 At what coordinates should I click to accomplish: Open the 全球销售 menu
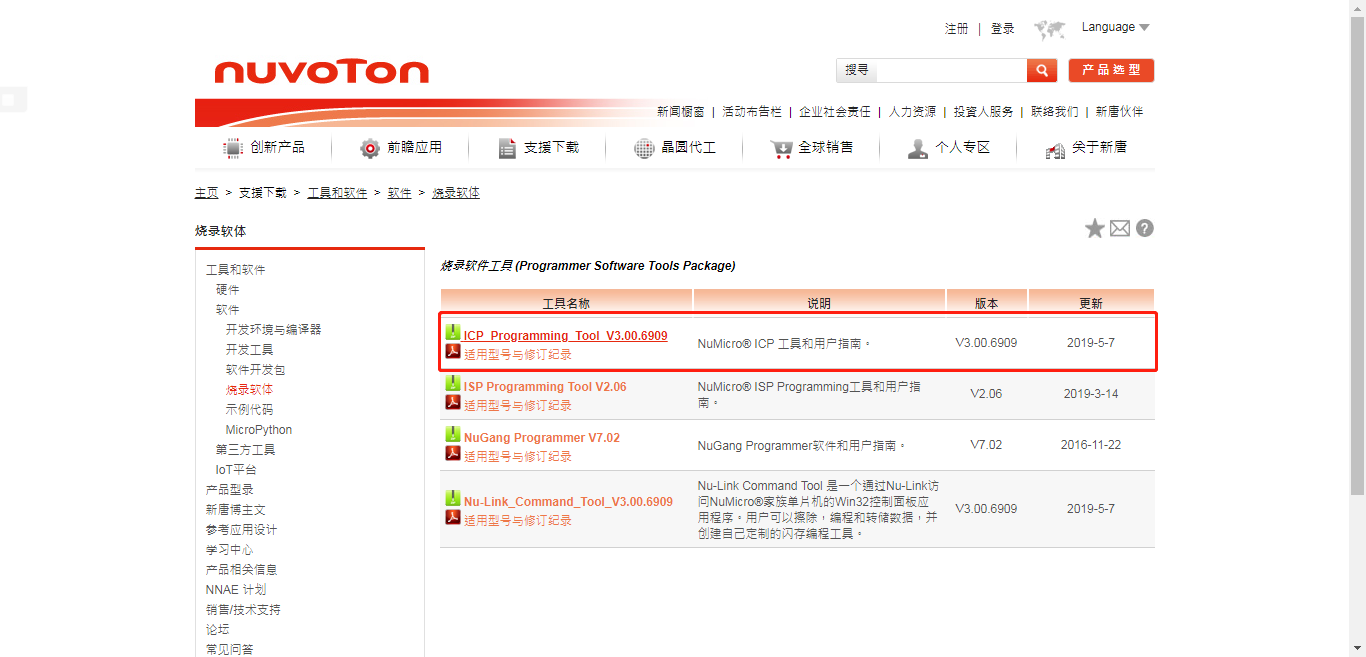825,147
